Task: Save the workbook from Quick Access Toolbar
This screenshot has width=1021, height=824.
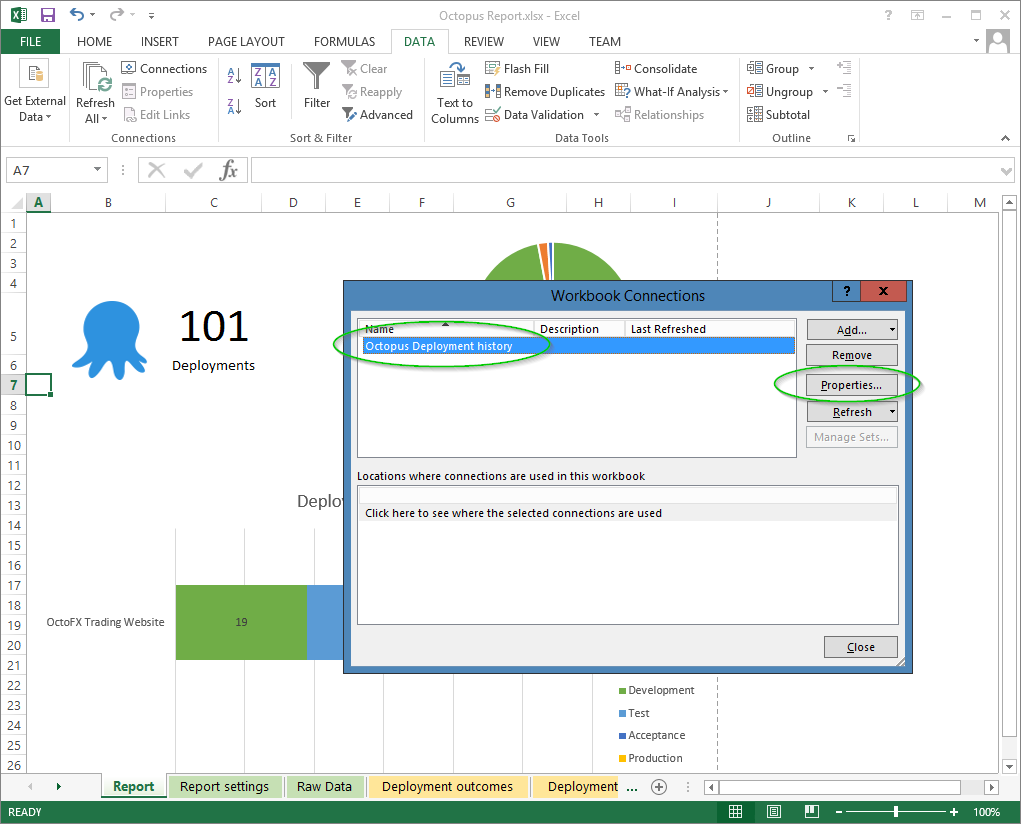Action: [x=48, y=15]
